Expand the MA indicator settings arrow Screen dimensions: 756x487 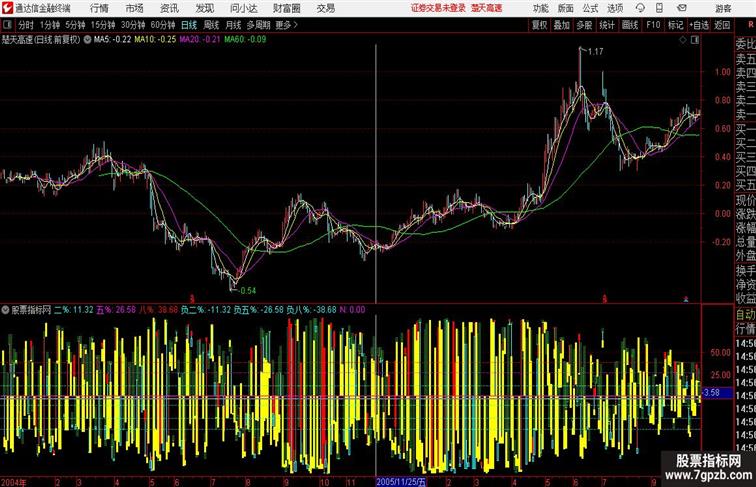point(87,40)
